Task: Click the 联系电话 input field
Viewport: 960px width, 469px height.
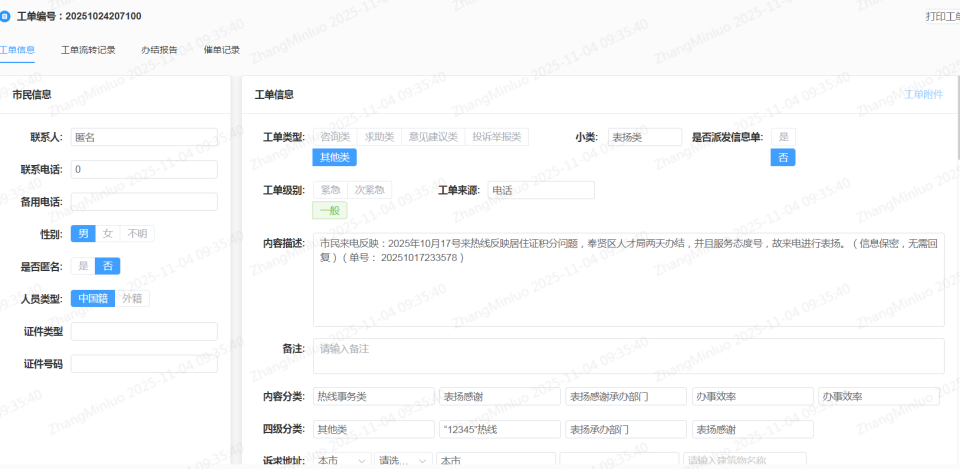Action: point(144,170)
